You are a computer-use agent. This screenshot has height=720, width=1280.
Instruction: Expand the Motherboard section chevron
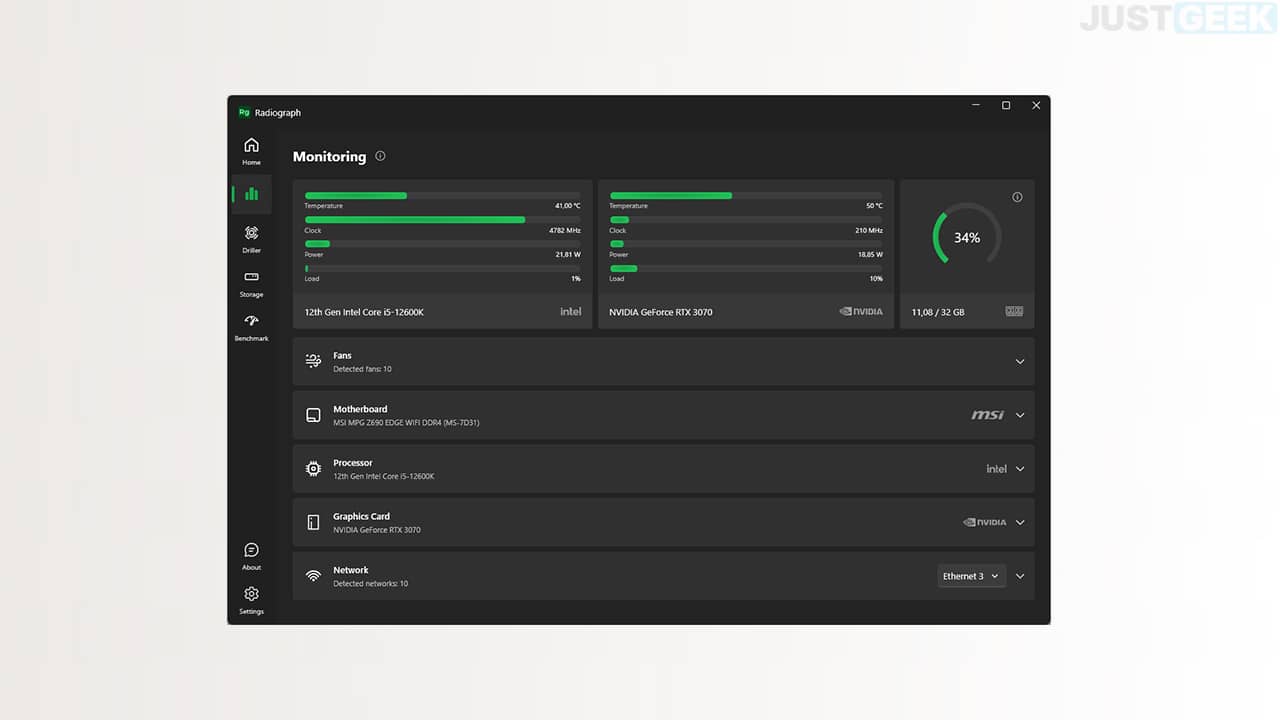point(1020,415)
